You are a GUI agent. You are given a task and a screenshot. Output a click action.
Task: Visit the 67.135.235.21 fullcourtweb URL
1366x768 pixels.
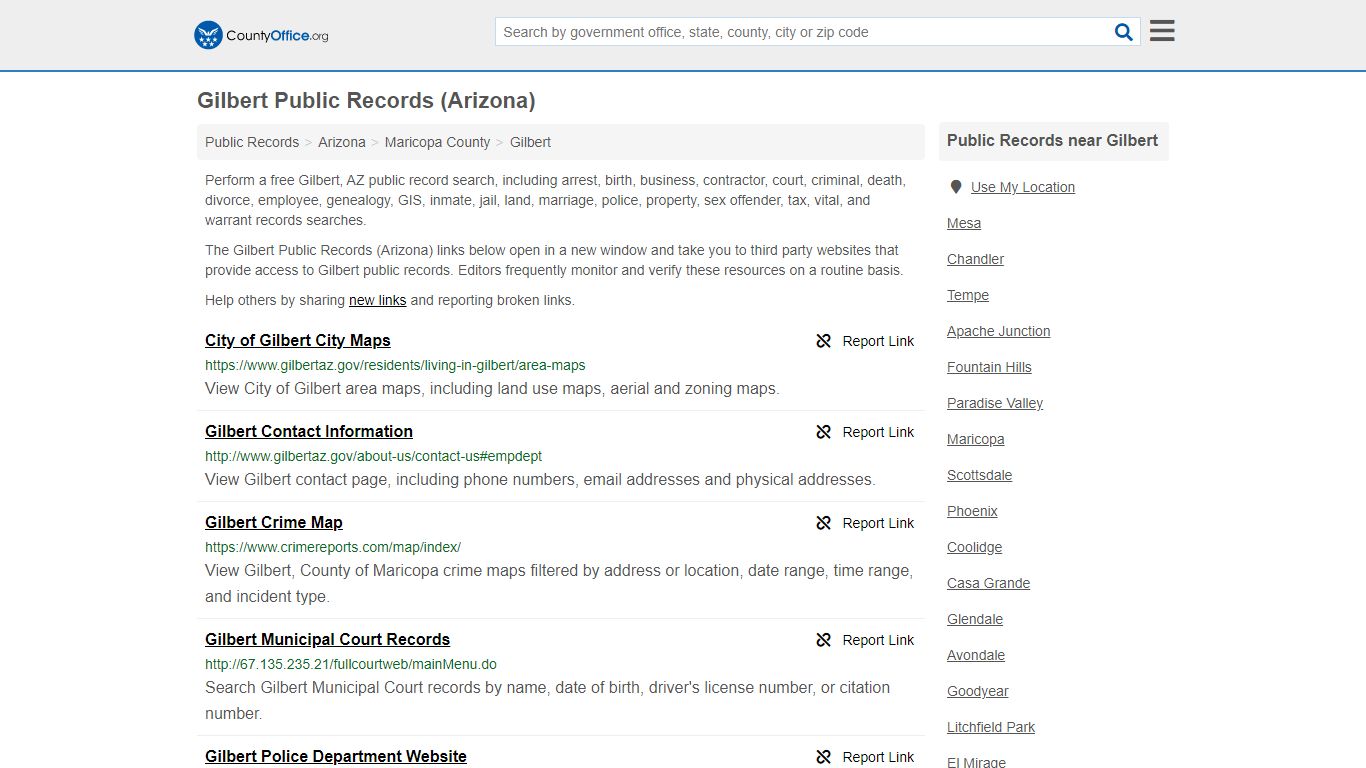[351, 664]
